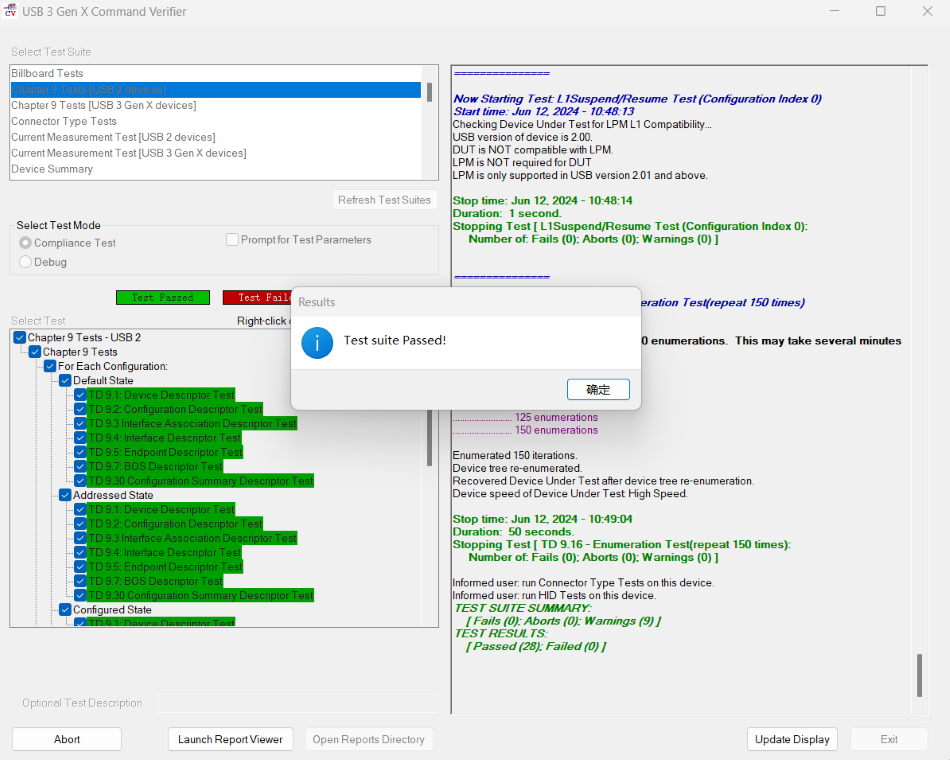This screenshot has height=760, width=950.
Task: Toggle Configured State checkbox
Action: tap(65, 610)
